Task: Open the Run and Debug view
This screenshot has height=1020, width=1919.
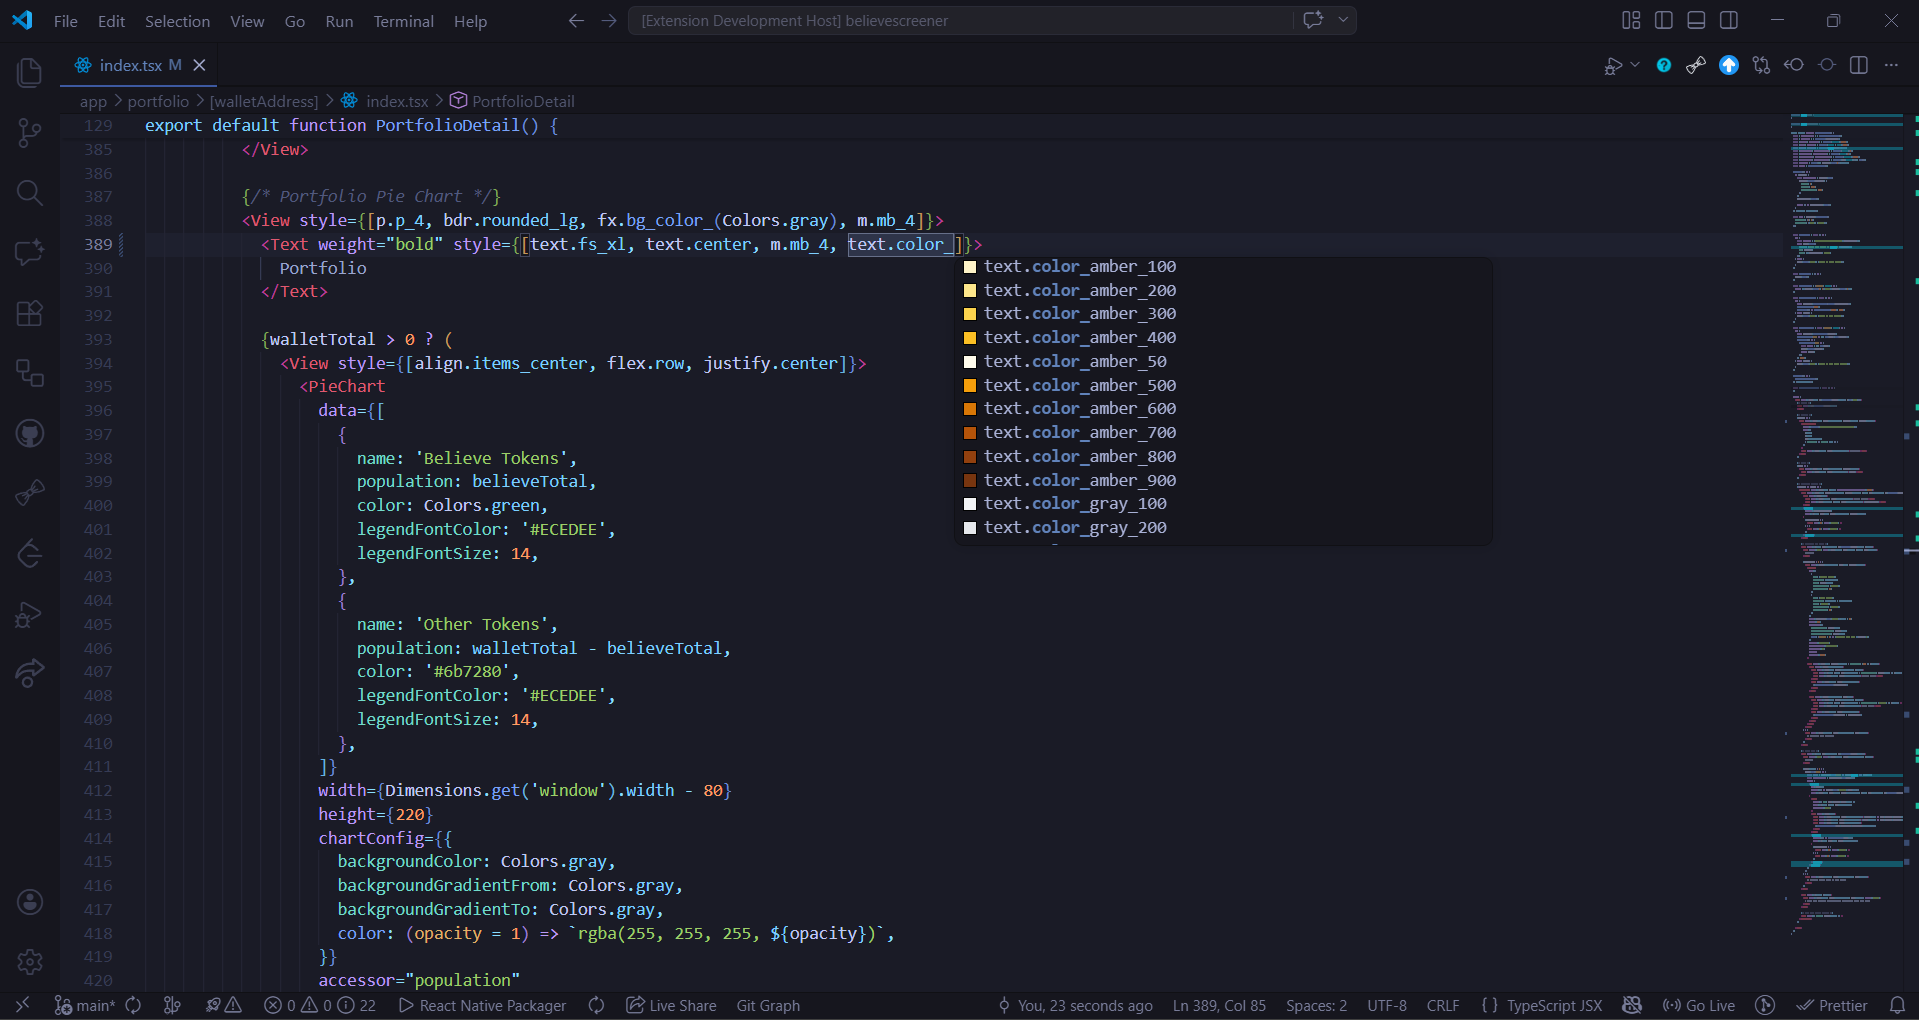Action: pyautogui.click(x=30, y=614)
